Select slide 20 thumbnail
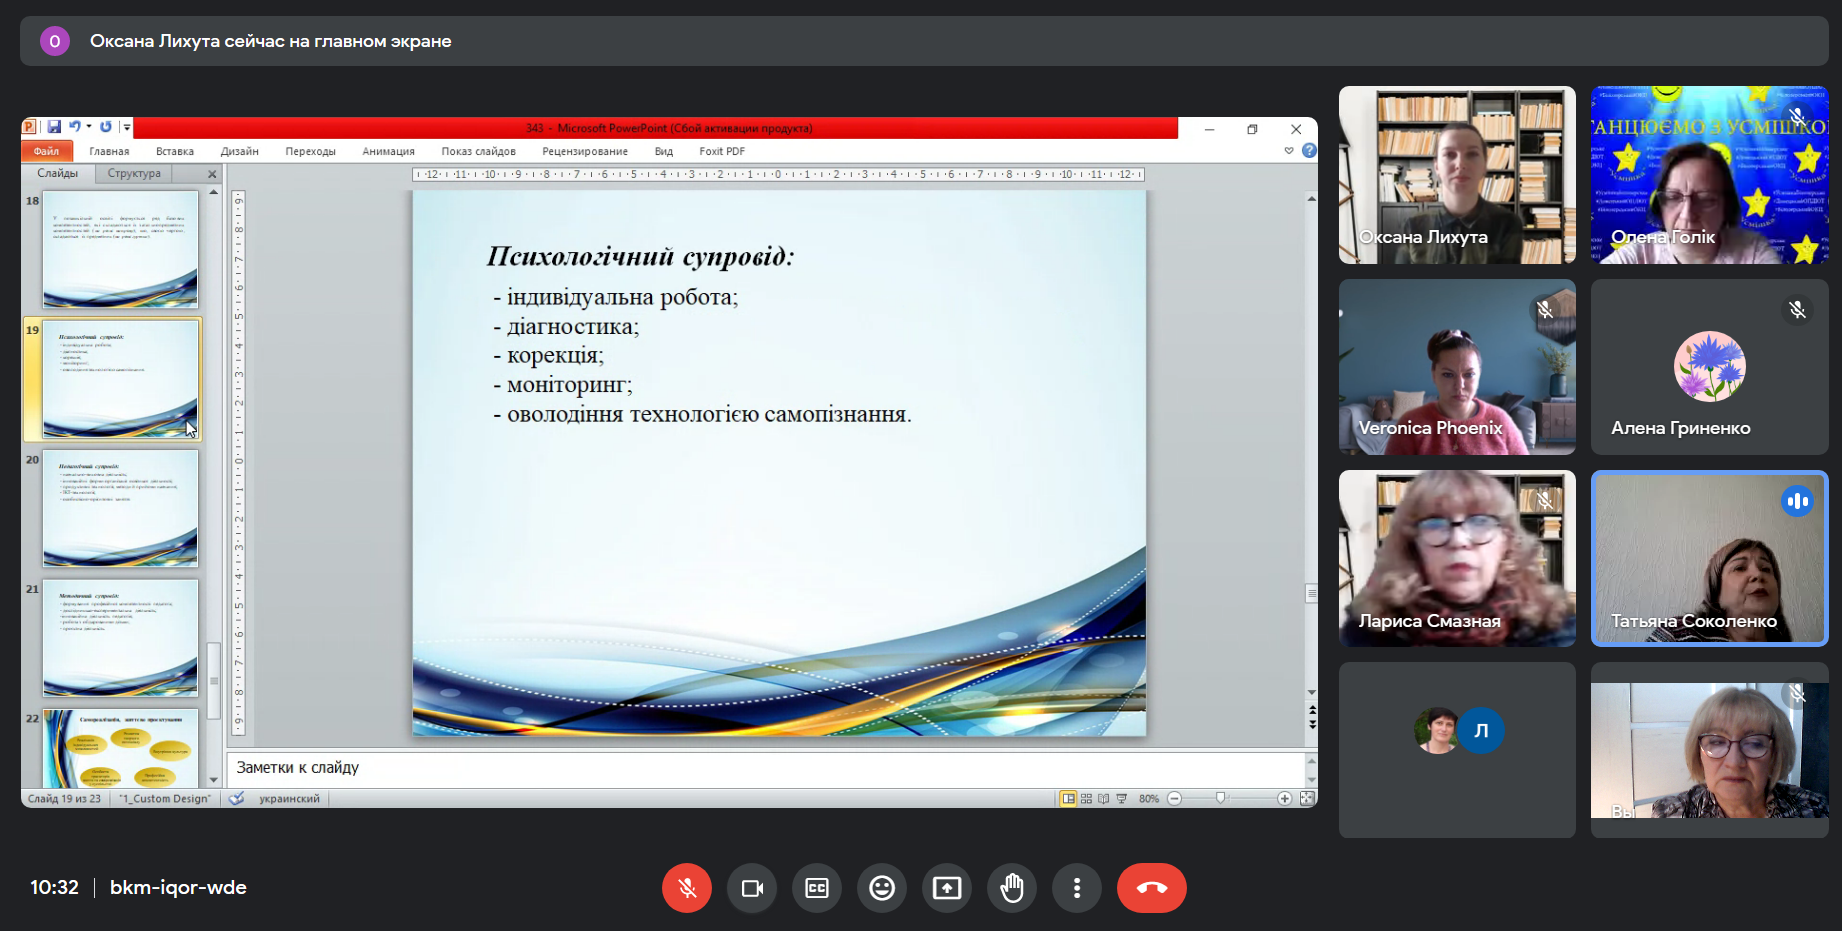This screenshot has width=1842, height=931. (120, 508)
